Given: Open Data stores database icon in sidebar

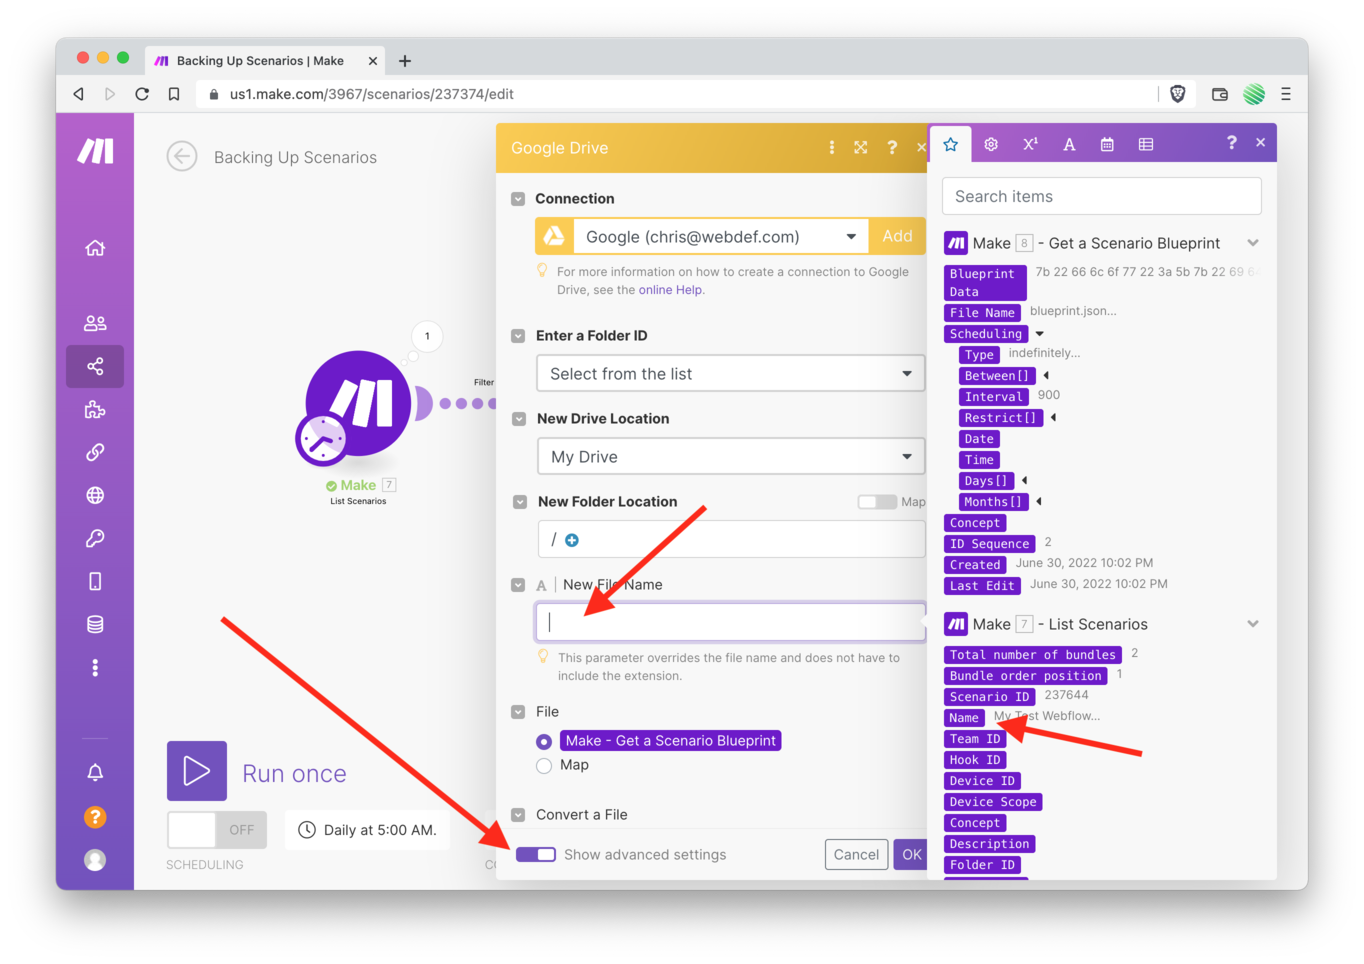Looking at the screenshot, I should click(95, 624).
